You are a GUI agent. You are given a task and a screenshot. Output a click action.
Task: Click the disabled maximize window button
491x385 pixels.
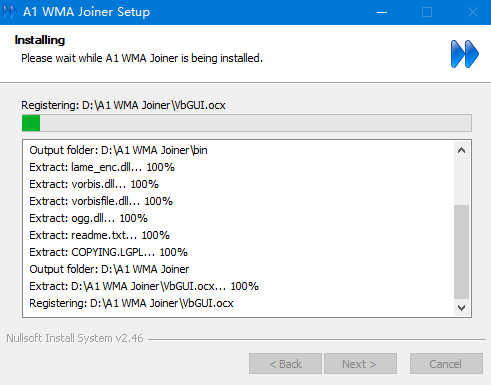(427, 12)
